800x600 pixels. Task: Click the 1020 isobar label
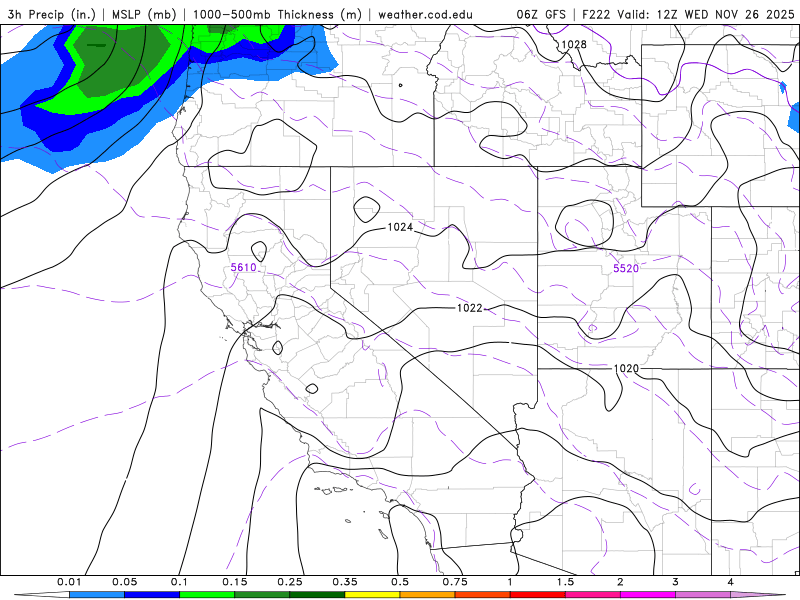626,368
